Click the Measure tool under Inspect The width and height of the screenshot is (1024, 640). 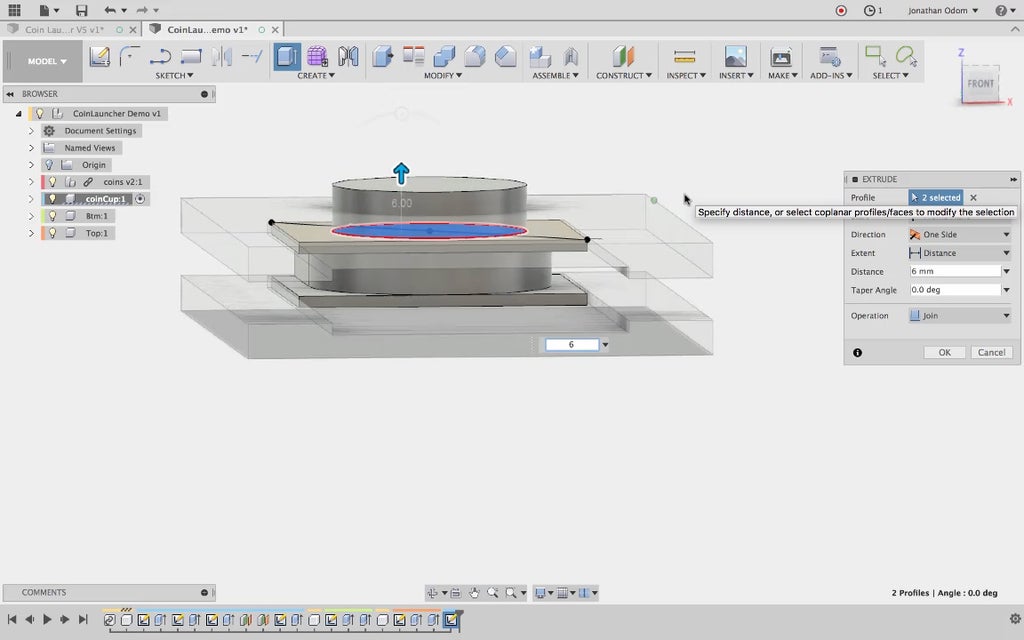point(684,57)
